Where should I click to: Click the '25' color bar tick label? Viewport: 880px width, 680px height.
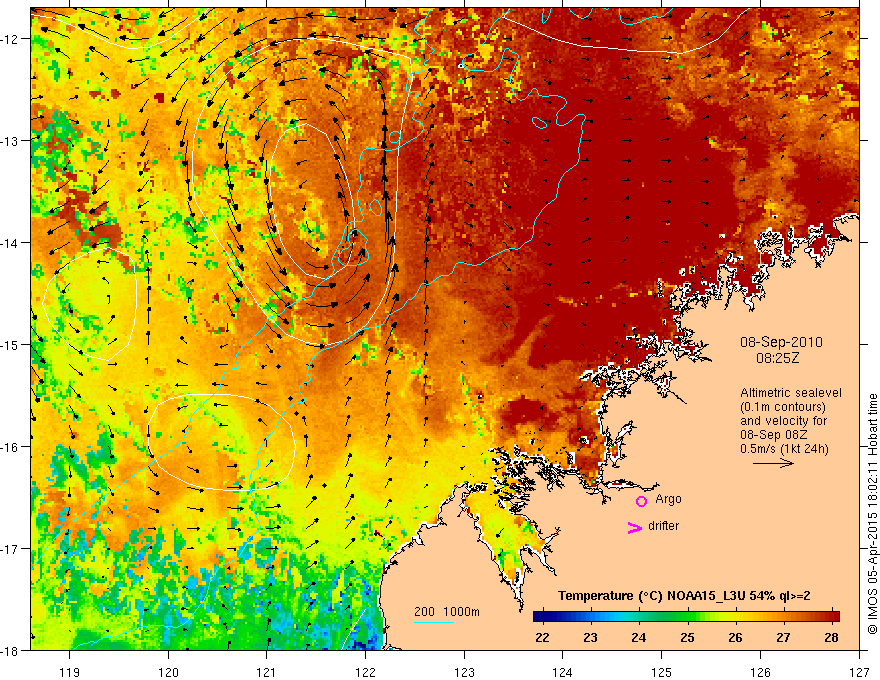tap(687, 637)
